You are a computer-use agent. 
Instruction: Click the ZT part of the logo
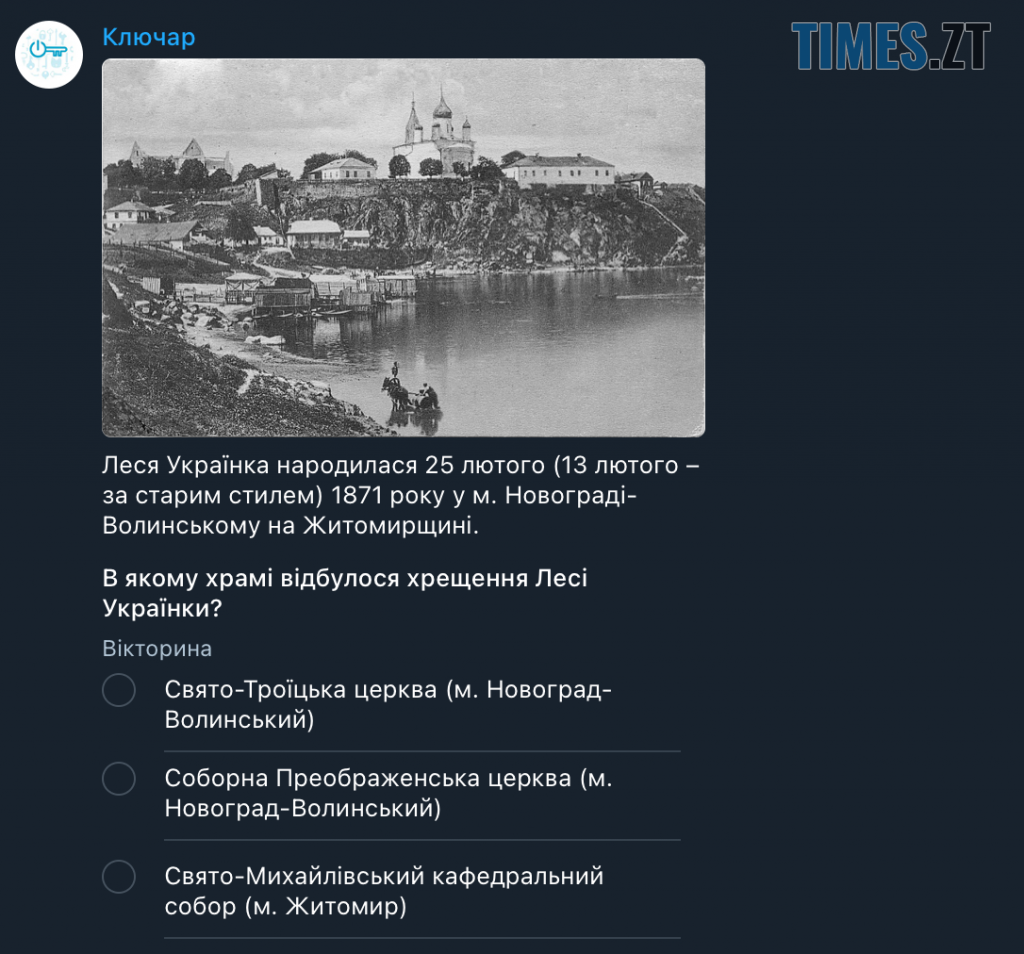pos(965,46)
